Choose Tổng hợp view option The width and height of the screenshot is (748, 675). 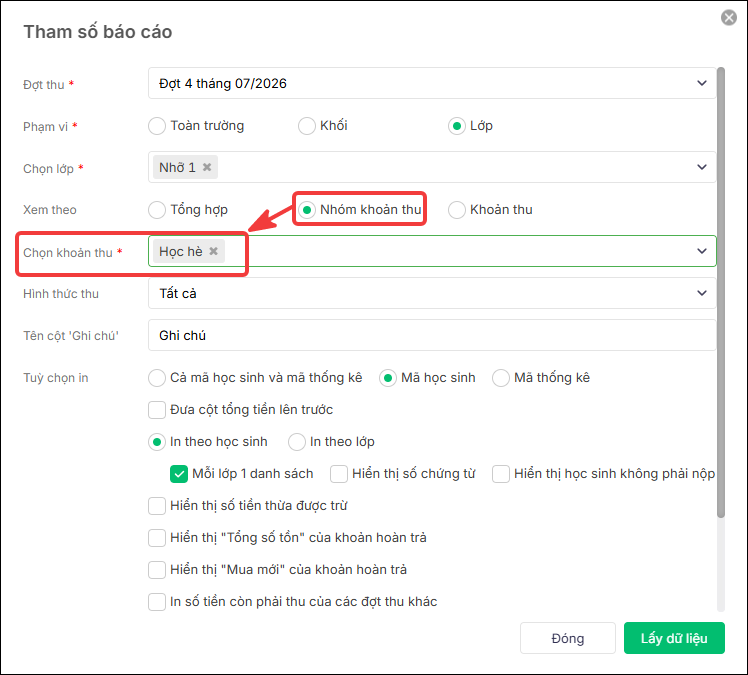157,210
